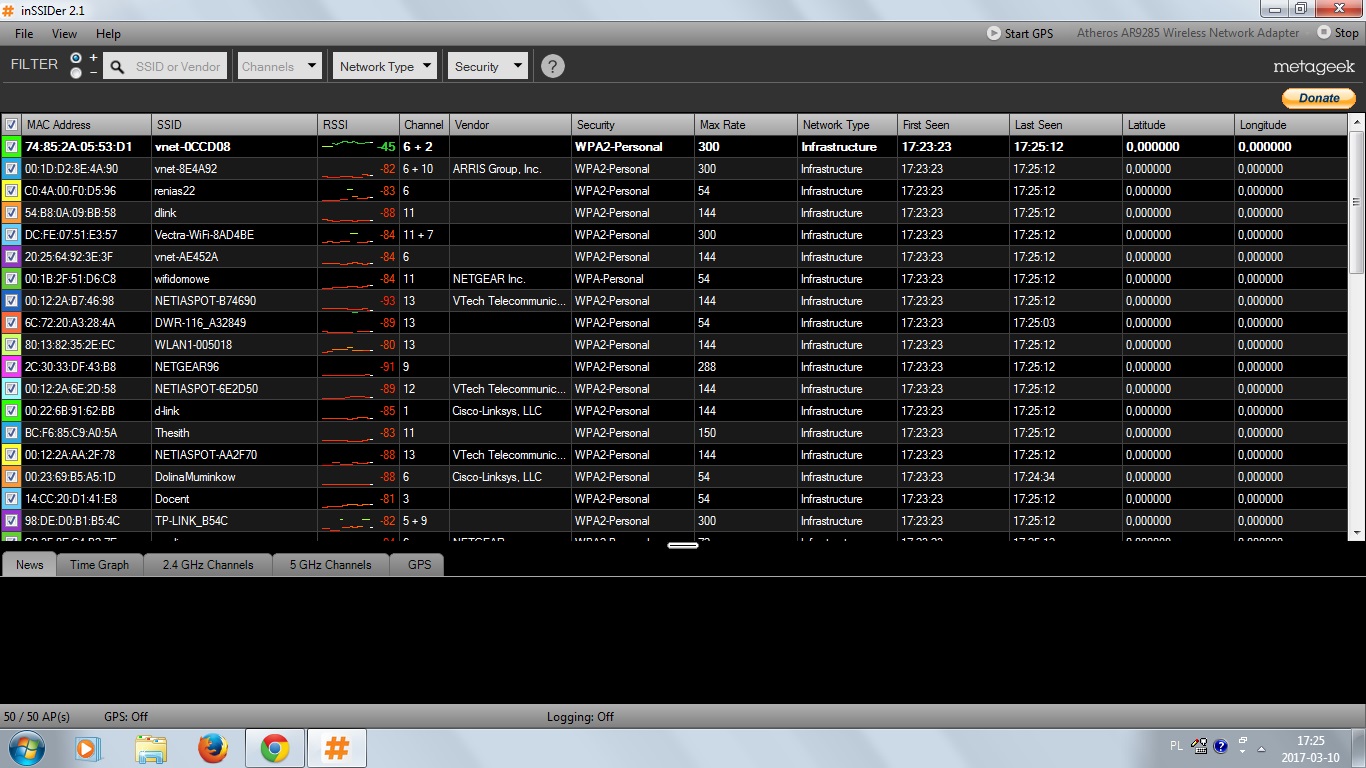
Task: Click the RSSI graph for vnet-0CCD08
Action: 347,146
